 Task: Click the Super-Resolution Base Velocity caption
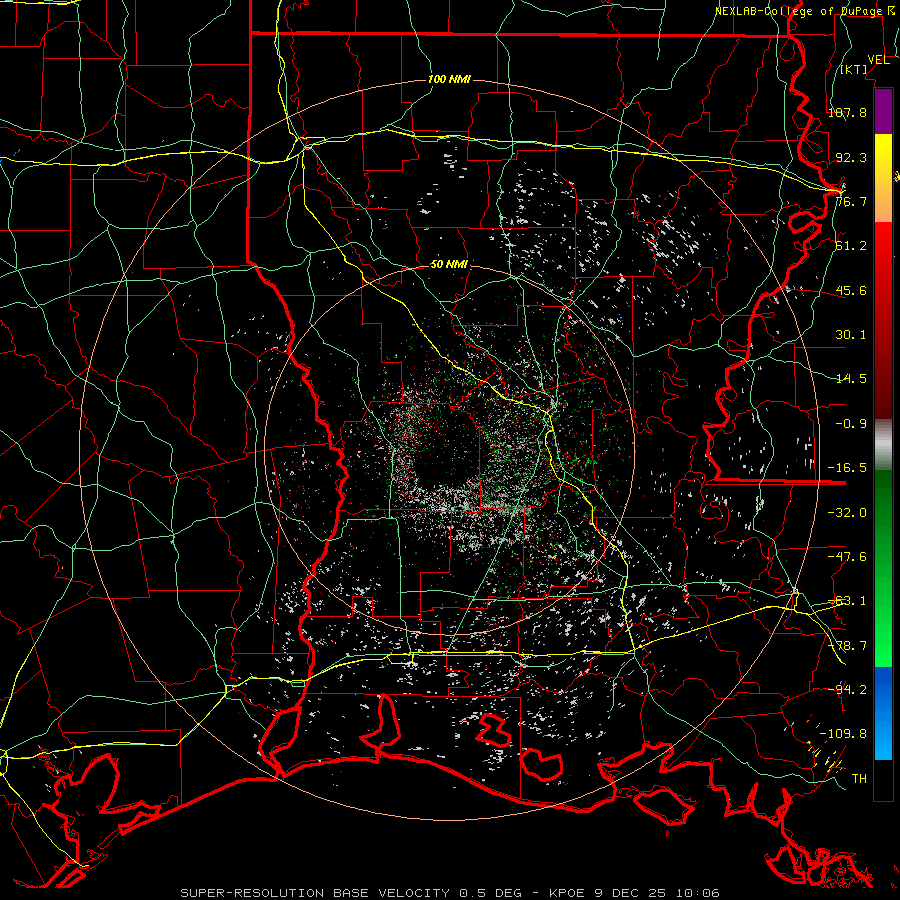(449, 893)
